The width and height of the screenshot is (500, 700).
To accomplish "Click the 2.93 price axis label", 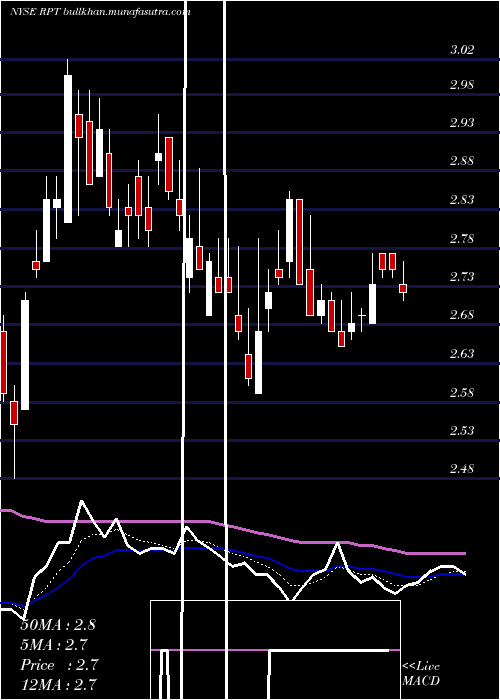I will [462, 122].
